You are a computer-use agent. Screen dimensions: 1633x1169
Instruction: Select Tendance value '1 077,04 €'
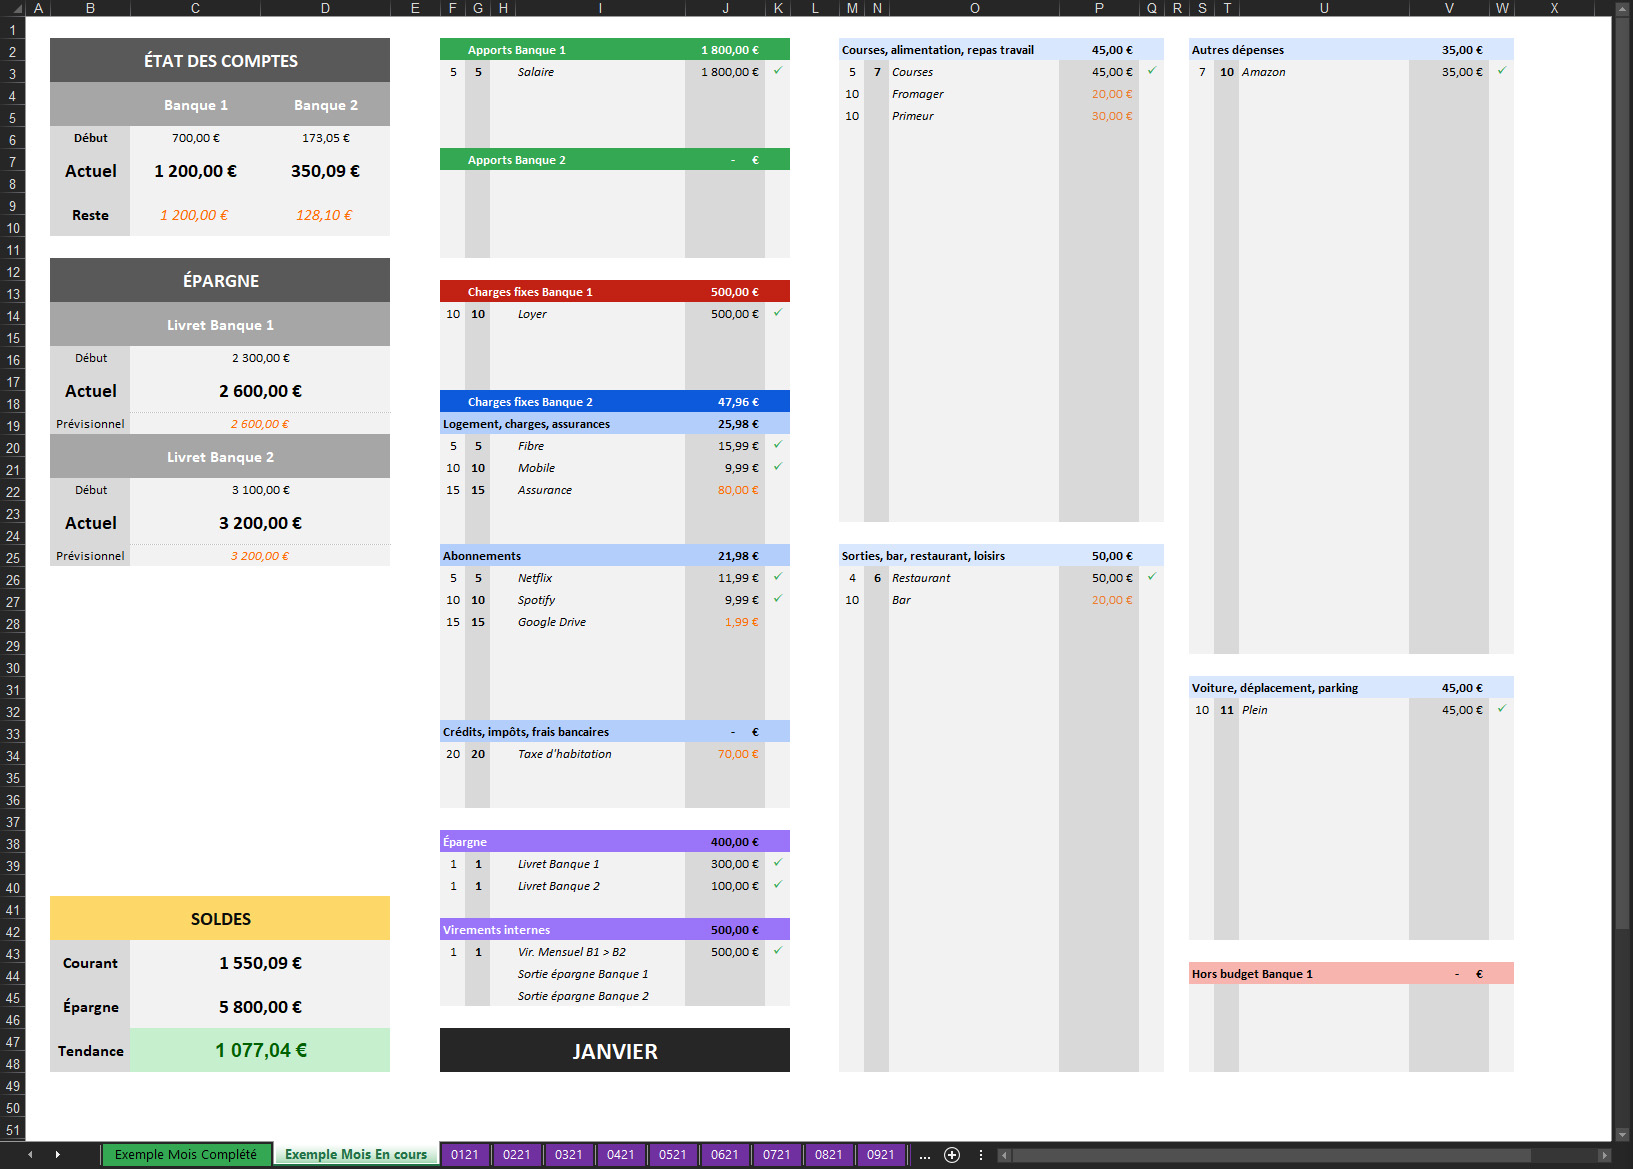(x=260, y=1050)
